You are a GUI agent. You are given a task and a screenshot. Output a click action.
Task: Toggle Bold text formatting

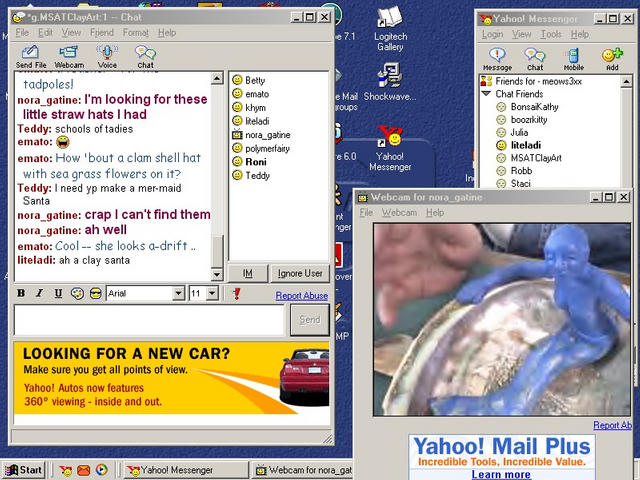point(21,293)
